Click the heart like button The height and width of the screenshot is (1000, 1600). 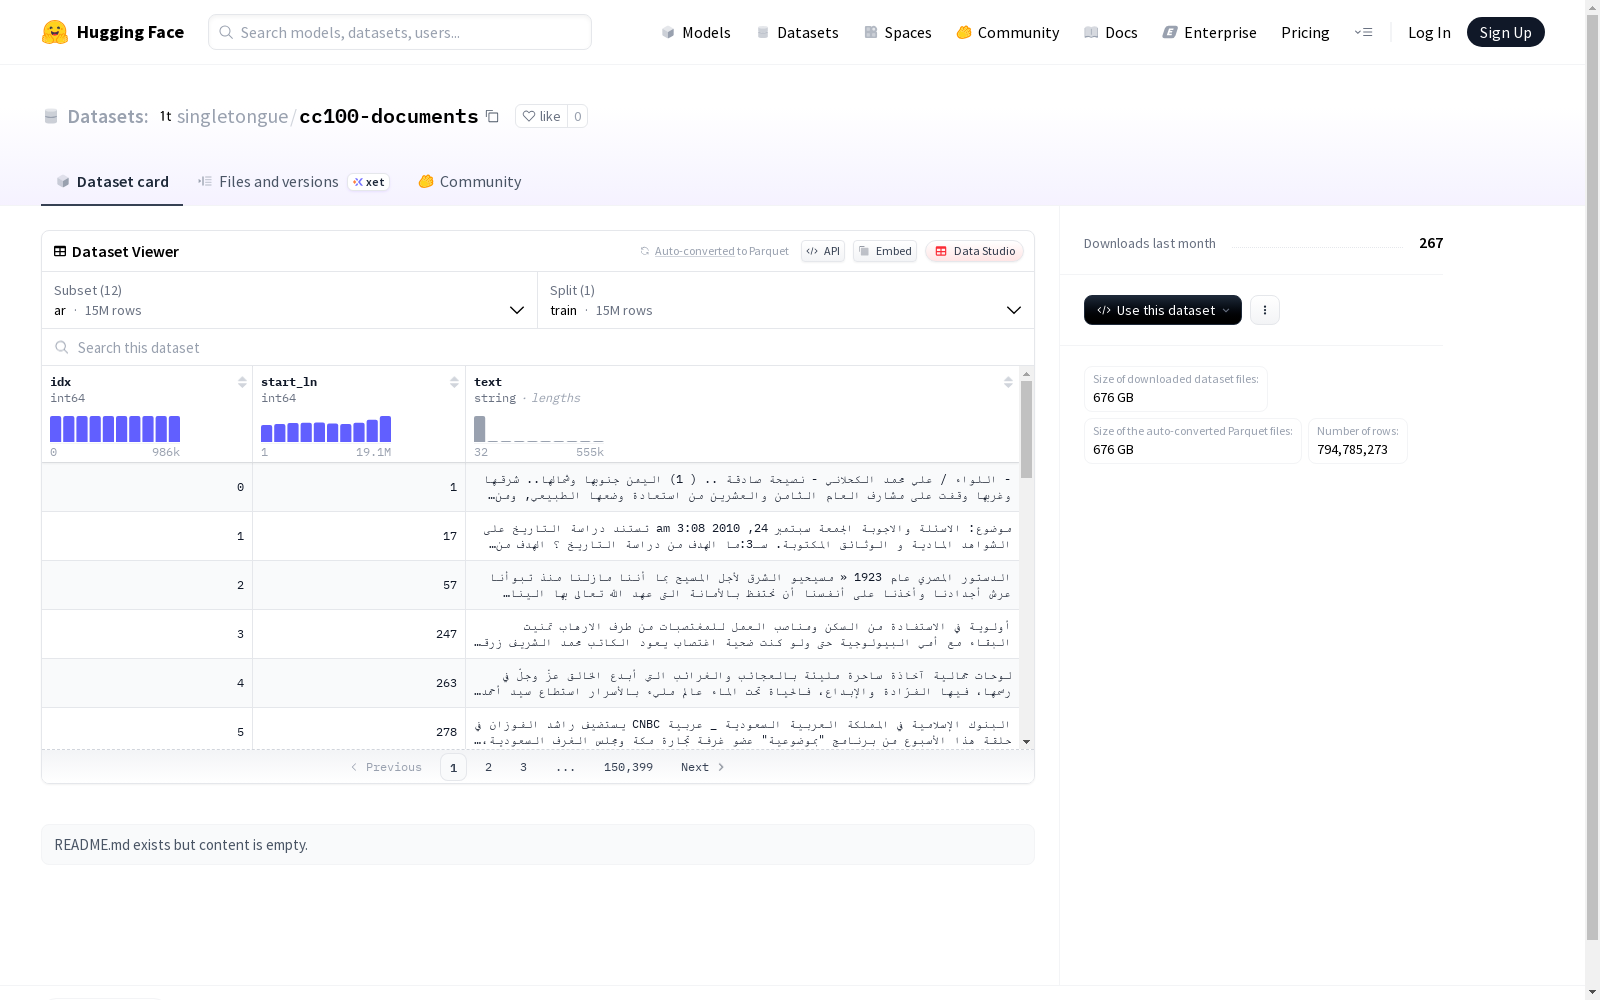(542, 116)
